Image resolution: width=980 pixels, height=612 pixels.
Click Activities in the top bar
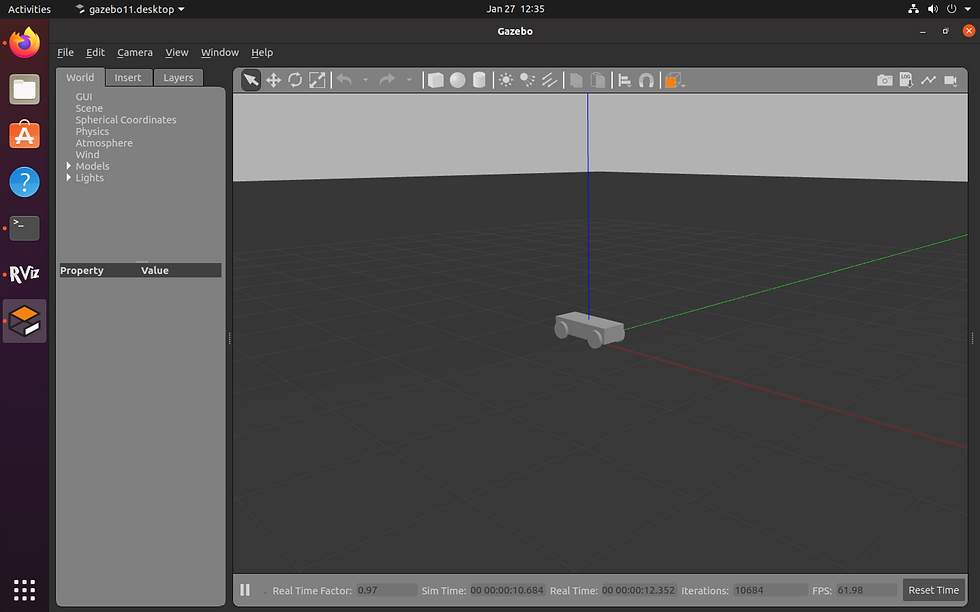click(29, 9)
